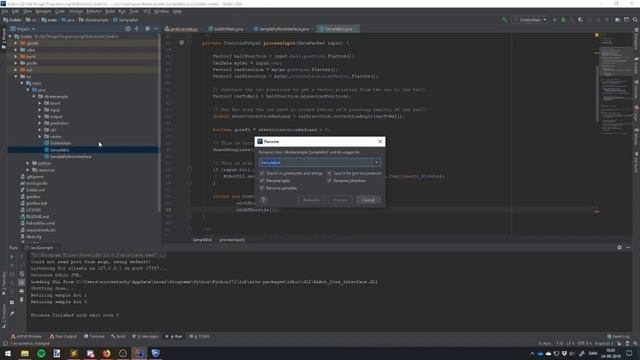Toggle Rename variables checkbox

[x=262, y=188]
